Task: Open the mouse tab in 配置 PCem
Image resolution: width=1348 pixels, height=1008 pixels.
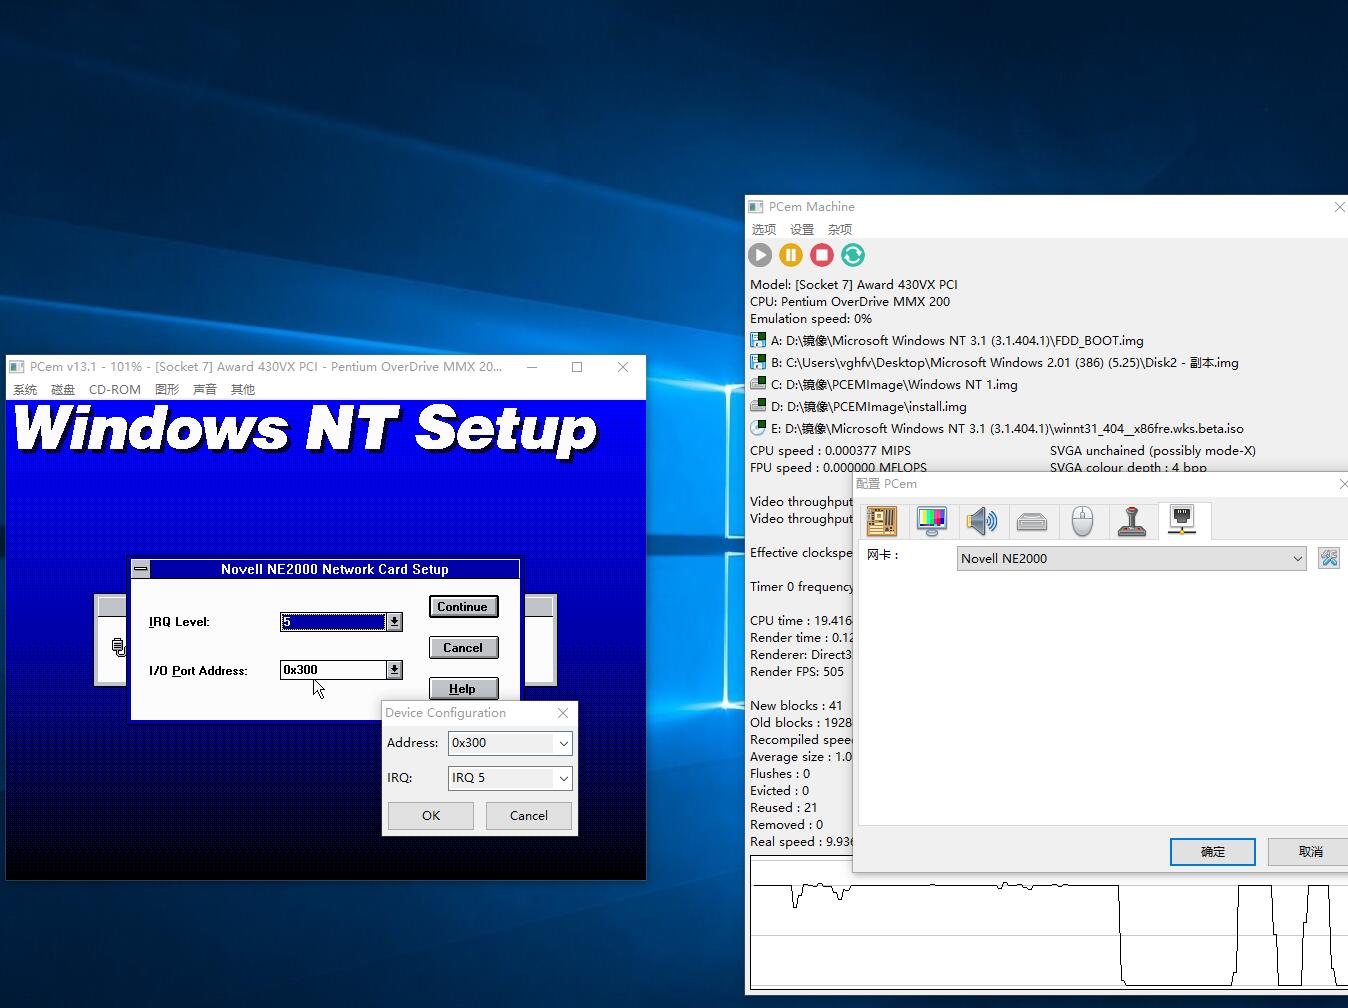Action: (x=1082, y=520)
